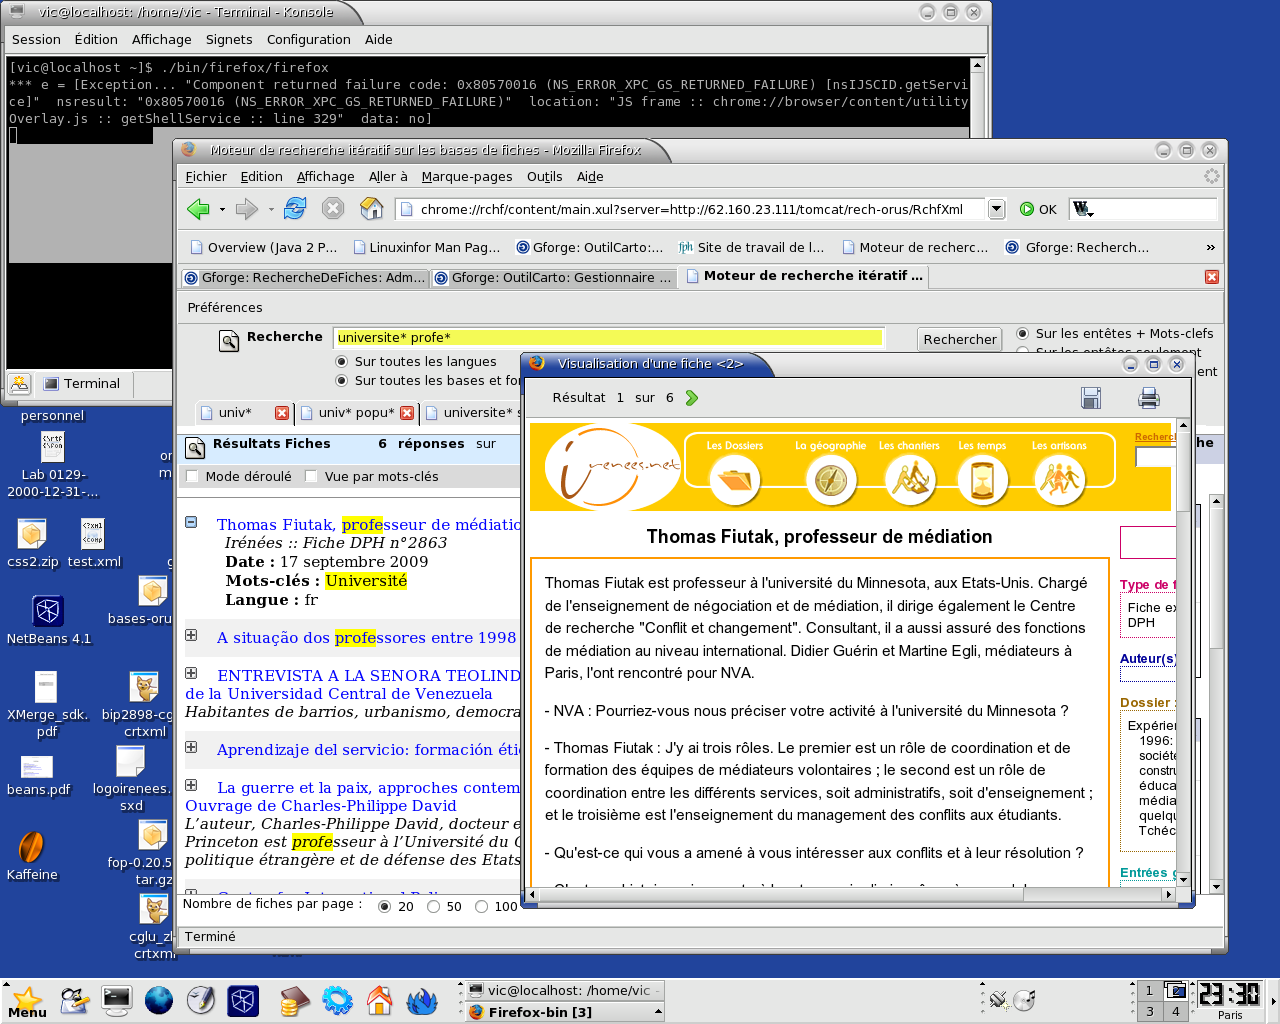
Task: Click the back navigation arrow
Action: click(x=198, y=208)
